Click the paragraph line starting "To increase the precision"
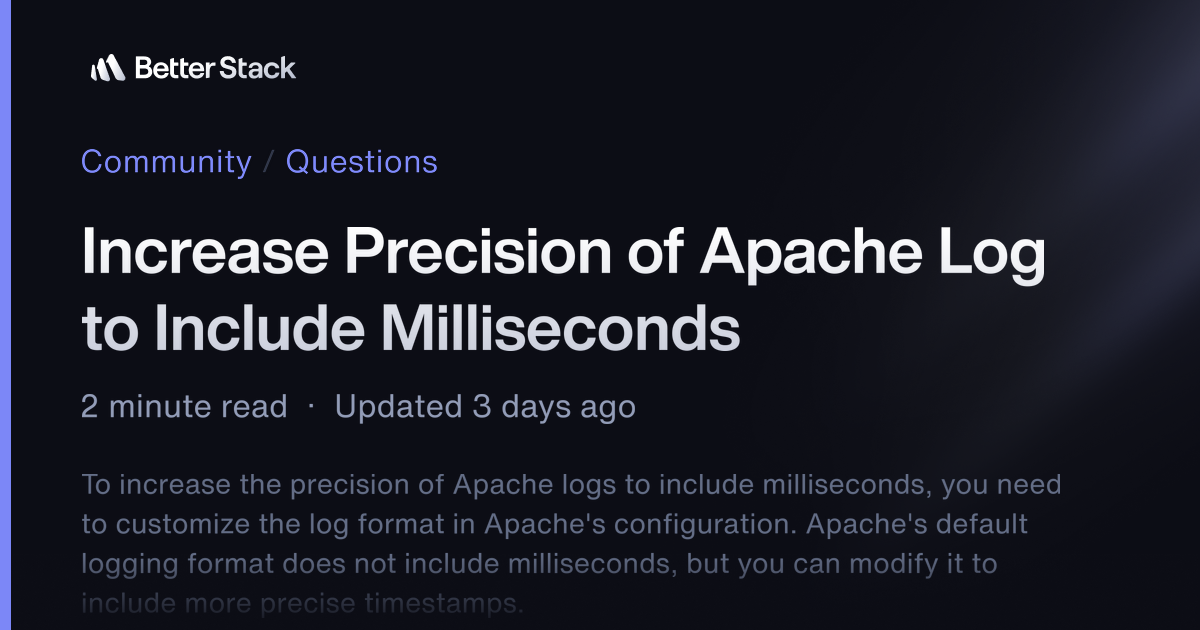Image resolution: width=1200 pixels, height=630 pixels. coord(571,485)
